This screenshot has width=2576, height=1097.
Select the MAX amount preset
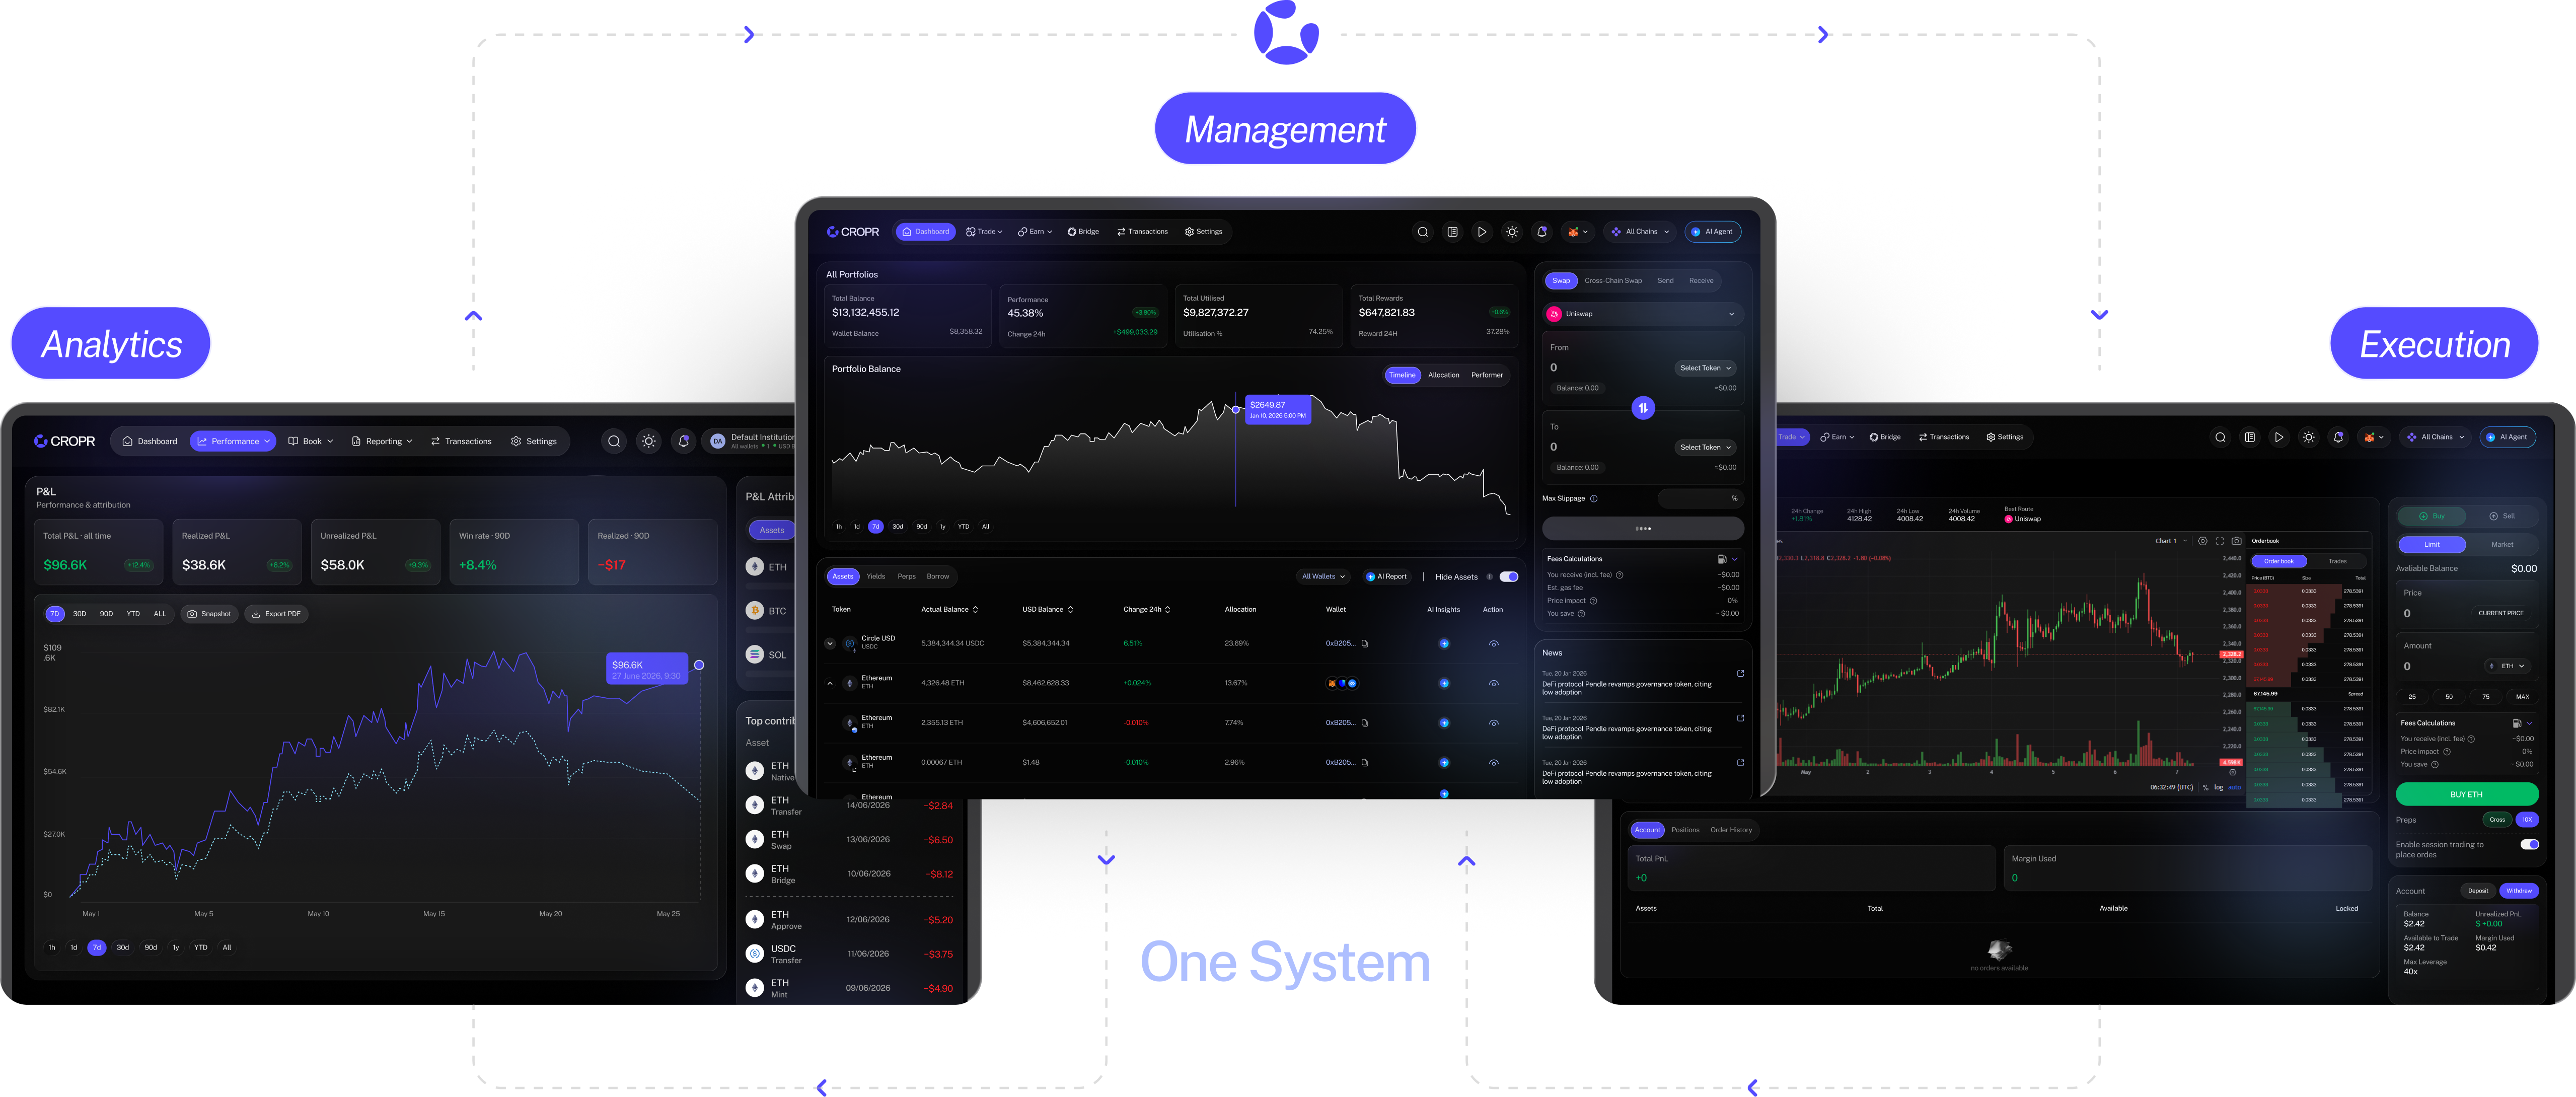2522,697
